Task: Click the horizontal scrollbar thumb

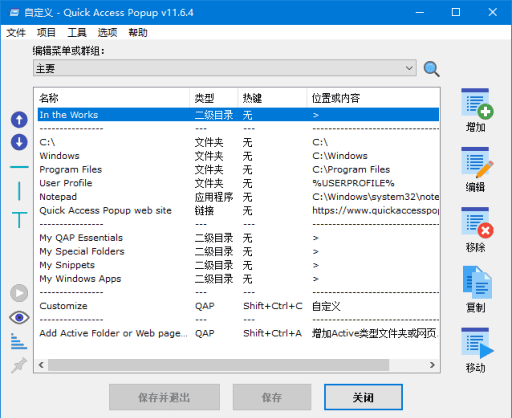Action: click(x=218, y=365)
